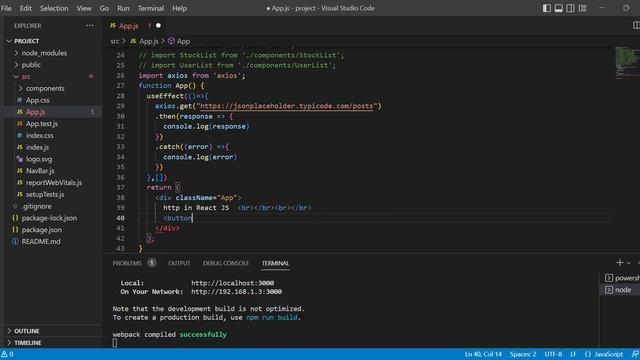Image resolution: width=640 pixels, height=360 pixels.
Task: Open Help menu
Action: click(179, 8)
